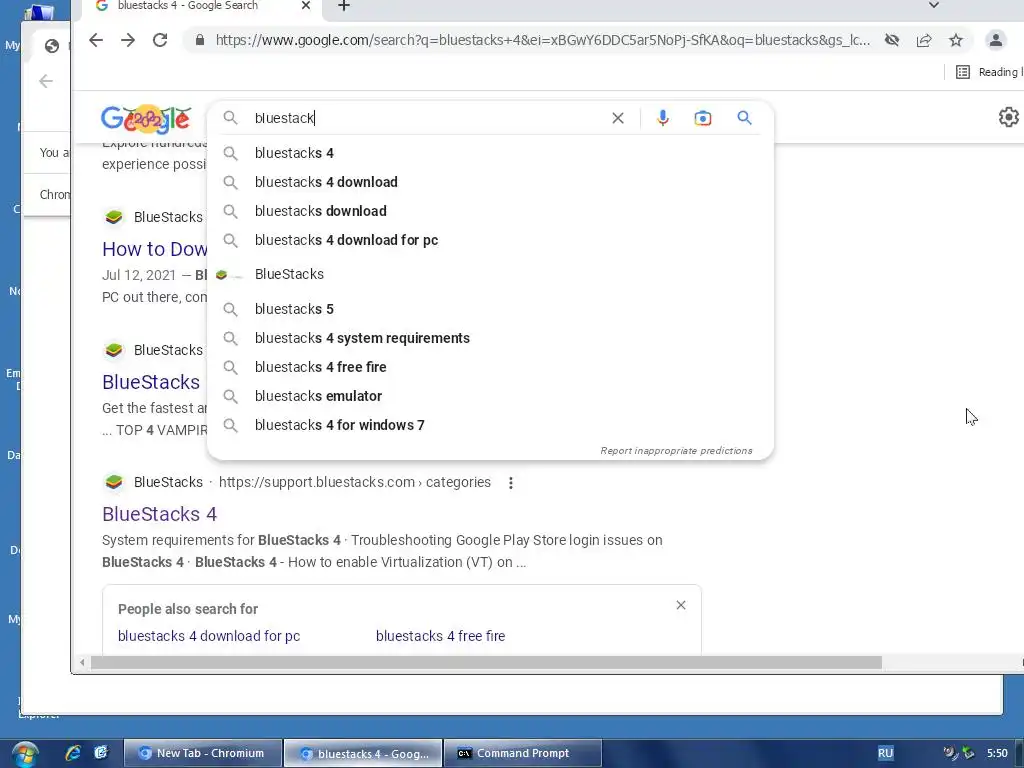Open related search bluestacks 4 free fire

pyautogui.click(x=440, y=636)
